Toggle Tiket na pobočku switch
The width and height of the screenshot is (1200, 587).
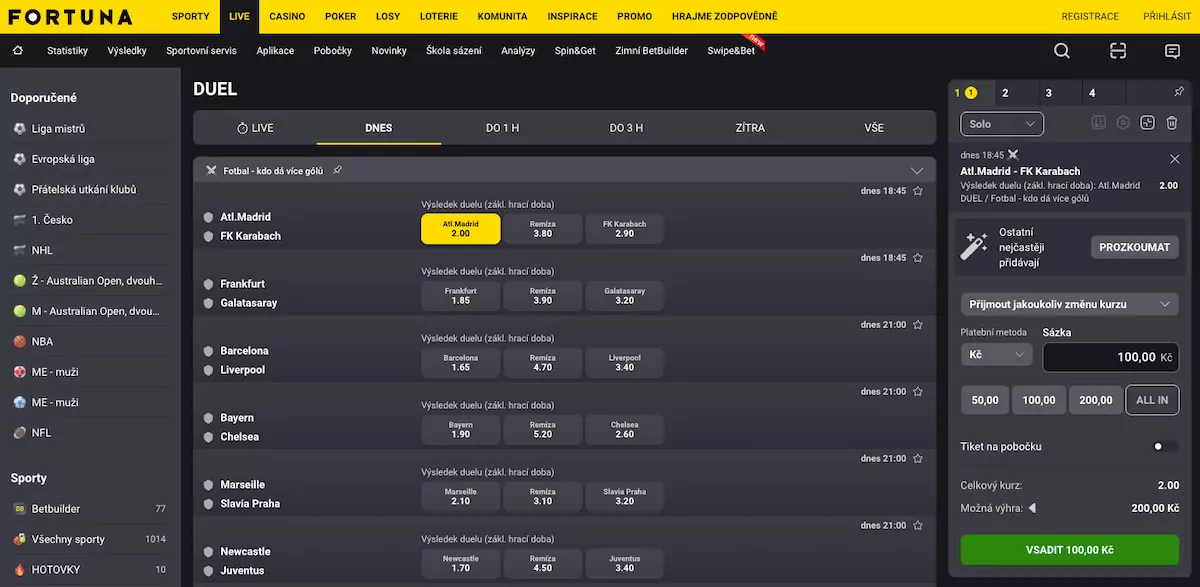[x=1164, y=446]
